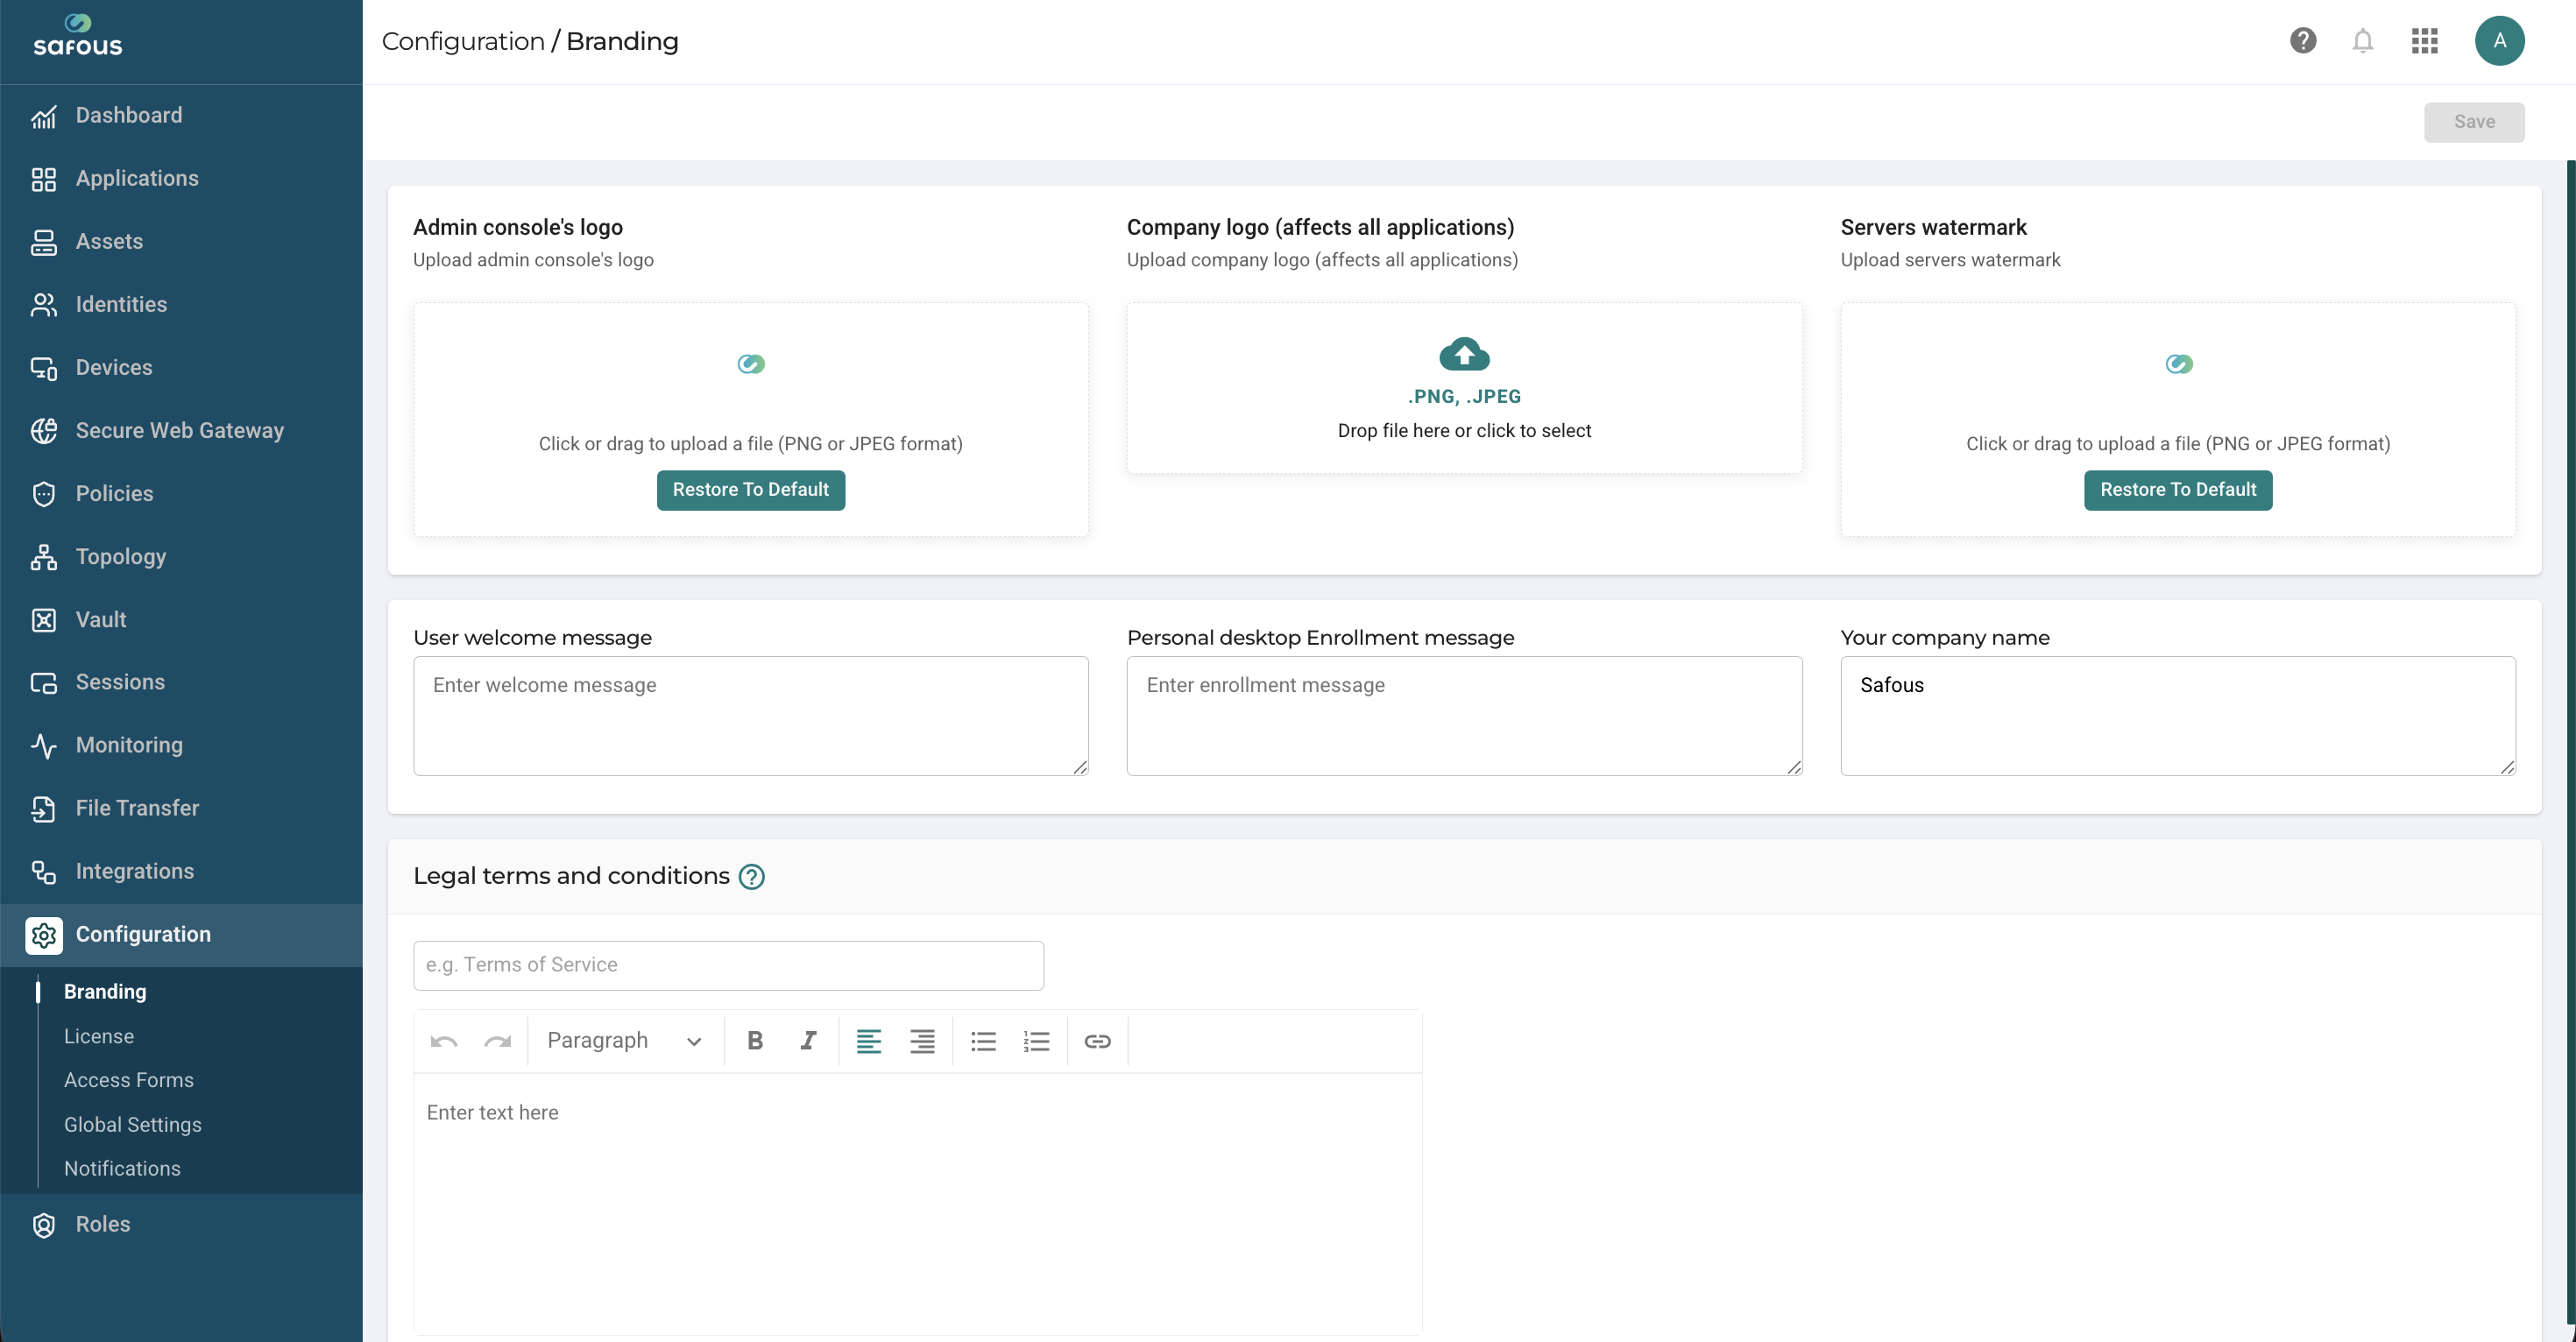This screenshot has height=1342, width=2576.
Task: Click into the legal terms text editor
Action: (x=918, y=1203)
